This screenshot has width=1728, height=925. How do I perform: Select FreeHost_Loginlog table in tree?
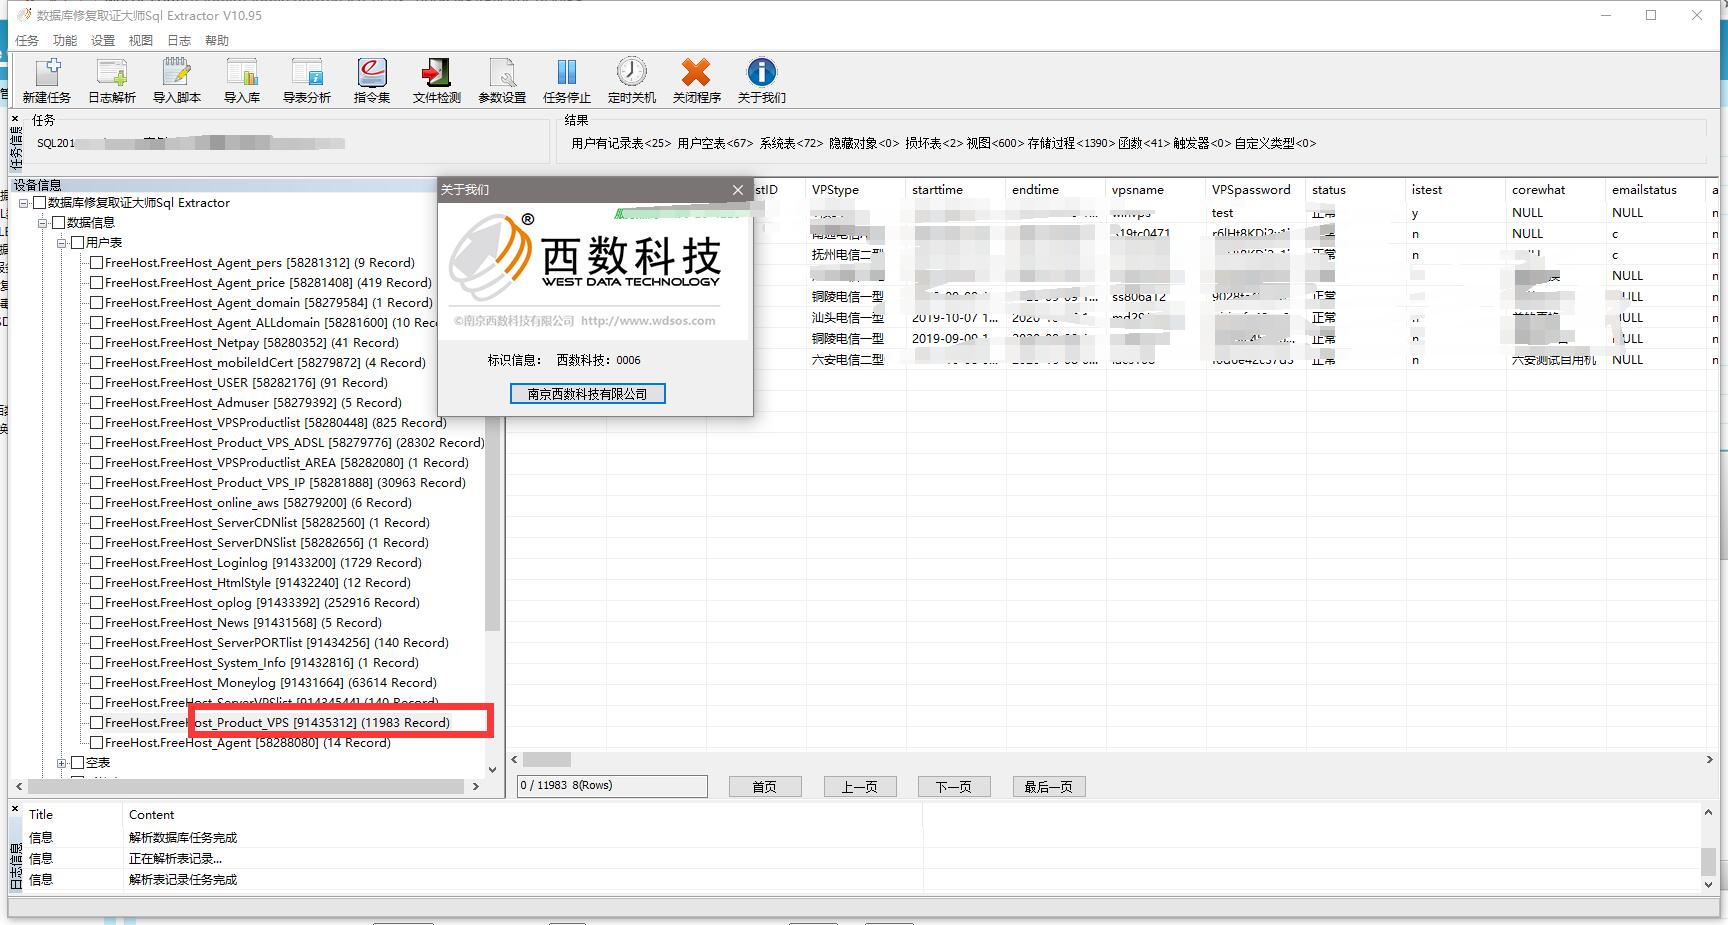point(263,562)
